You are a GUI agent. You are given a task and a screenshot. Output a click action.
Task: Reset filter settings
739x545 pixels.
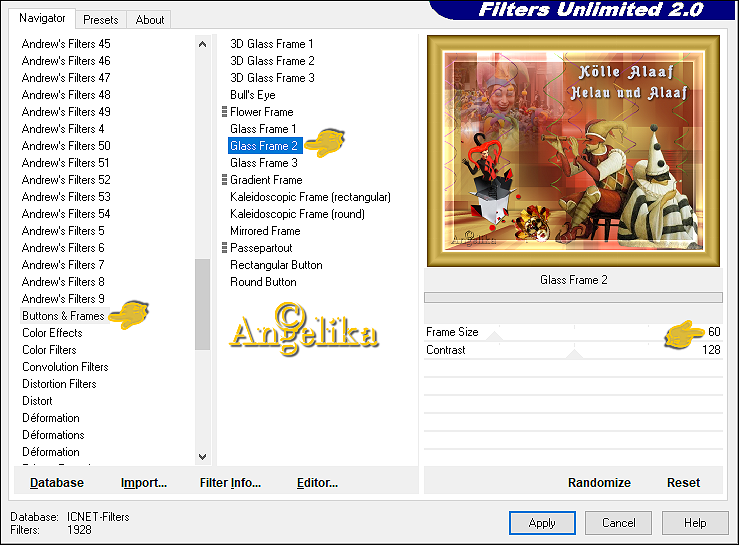[683, 482]
